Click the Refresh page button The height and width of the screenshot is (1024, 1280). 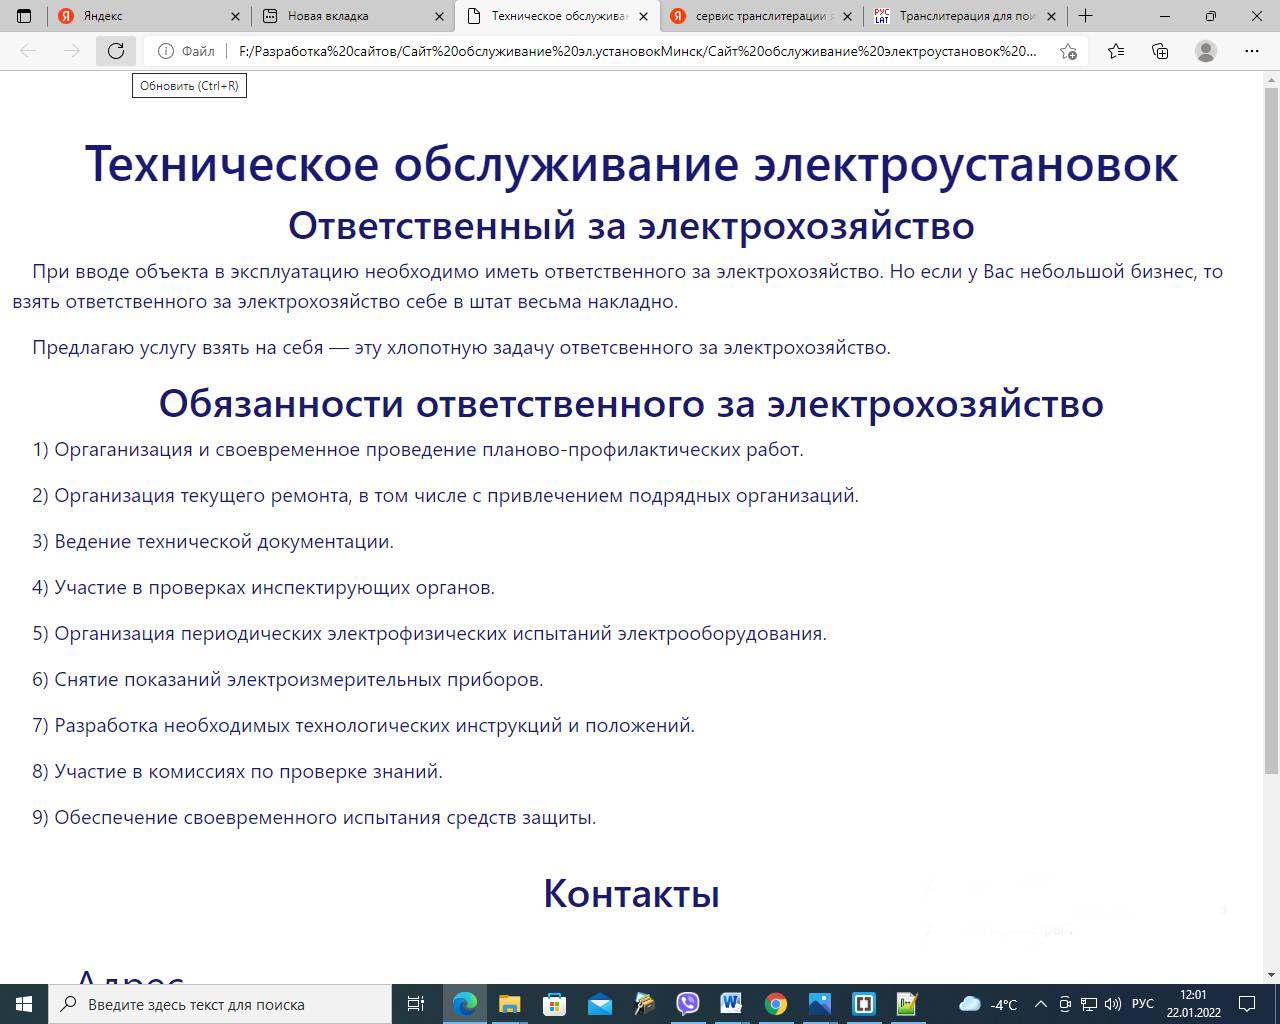(116, 51)
